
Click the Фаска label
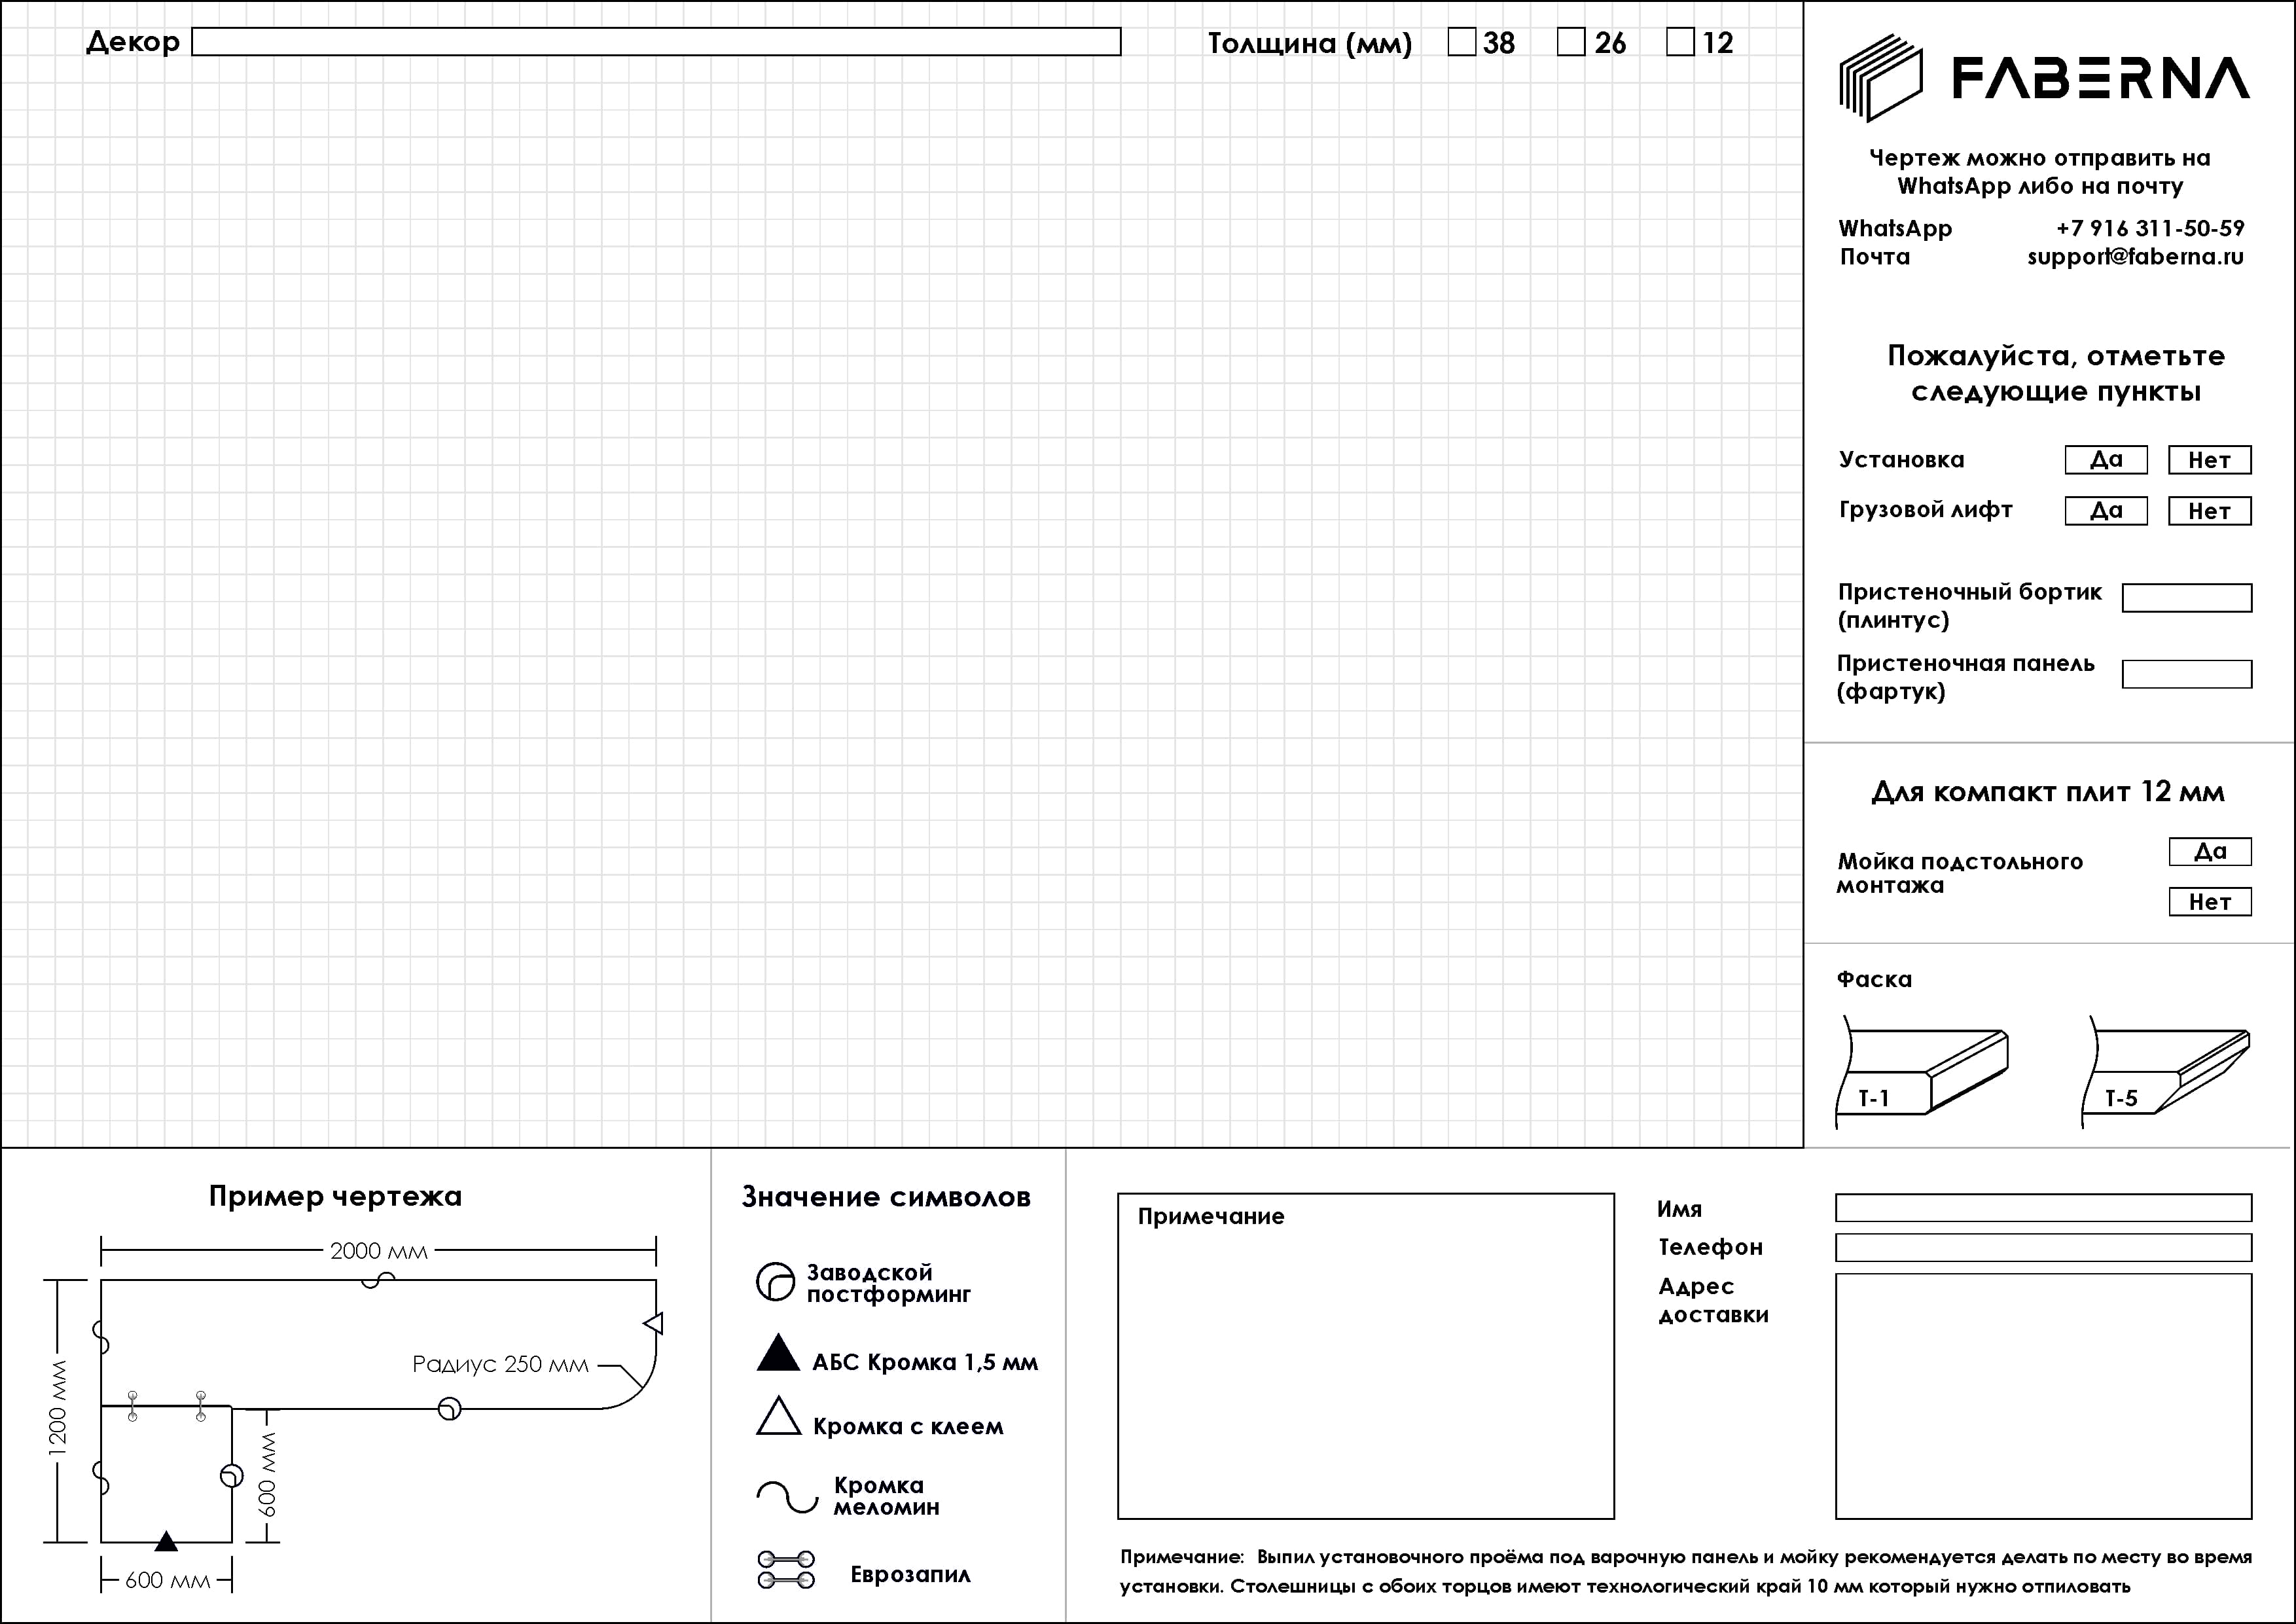1874,979
